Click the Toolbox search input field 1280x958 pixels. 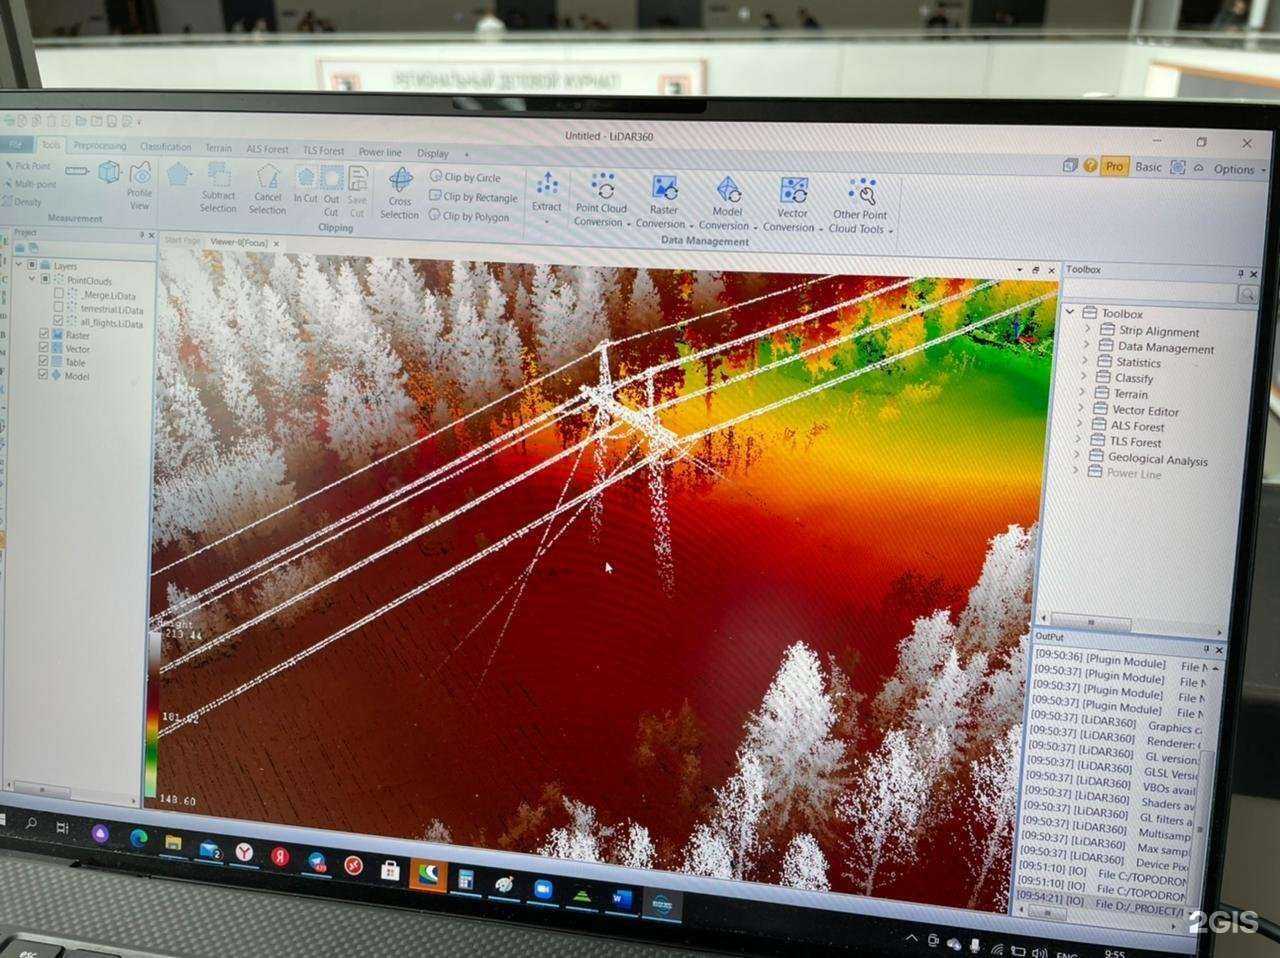coord(1150,293)
